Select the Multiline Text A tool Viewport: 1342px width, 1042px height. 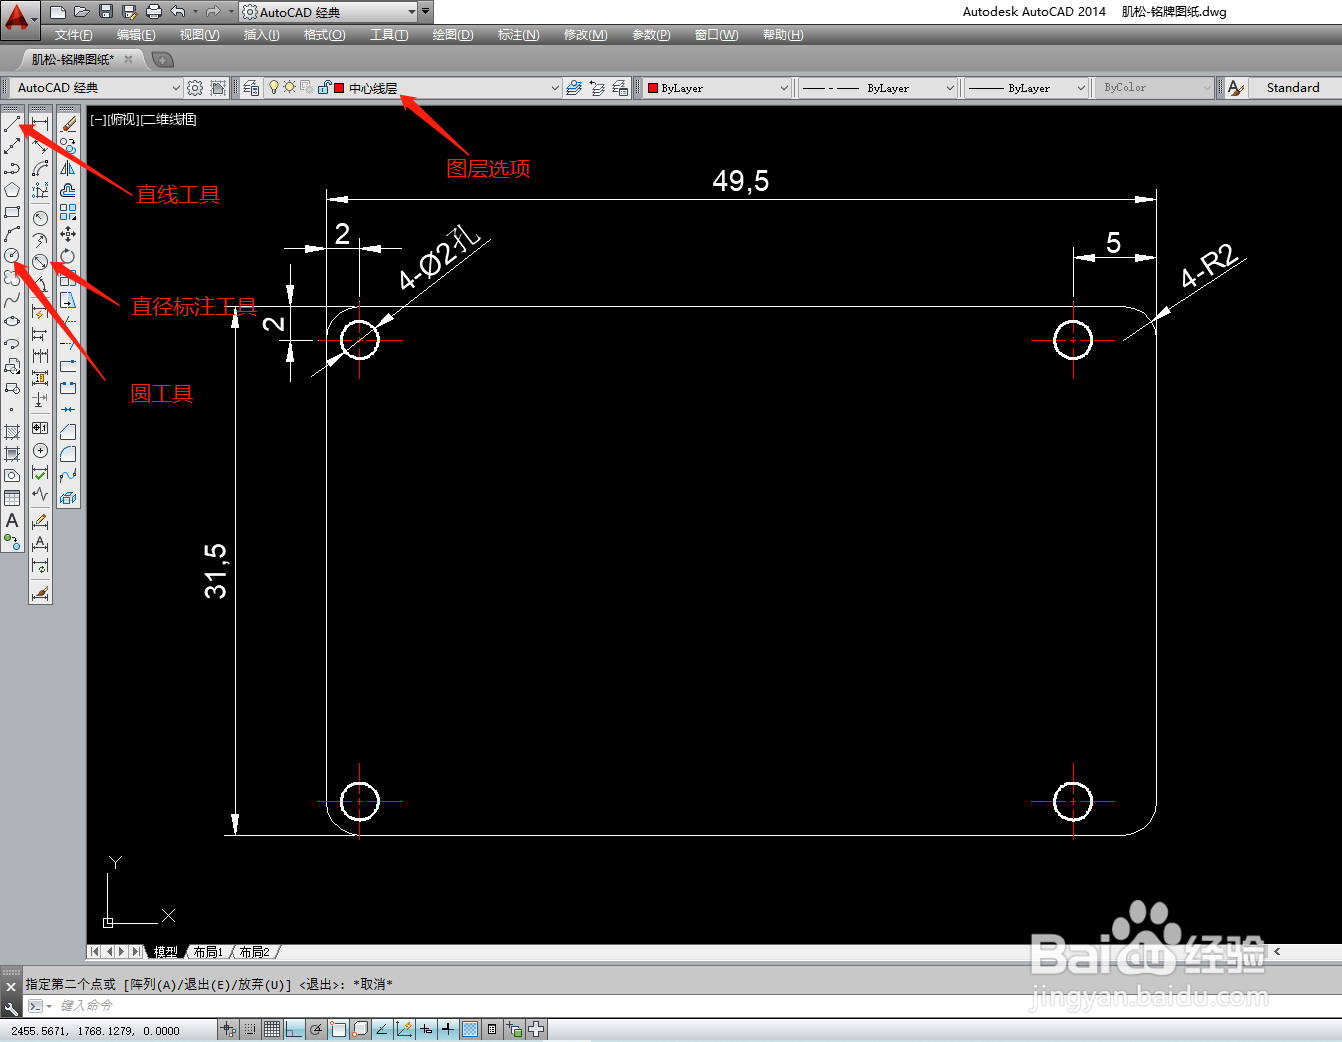point(12,520)
